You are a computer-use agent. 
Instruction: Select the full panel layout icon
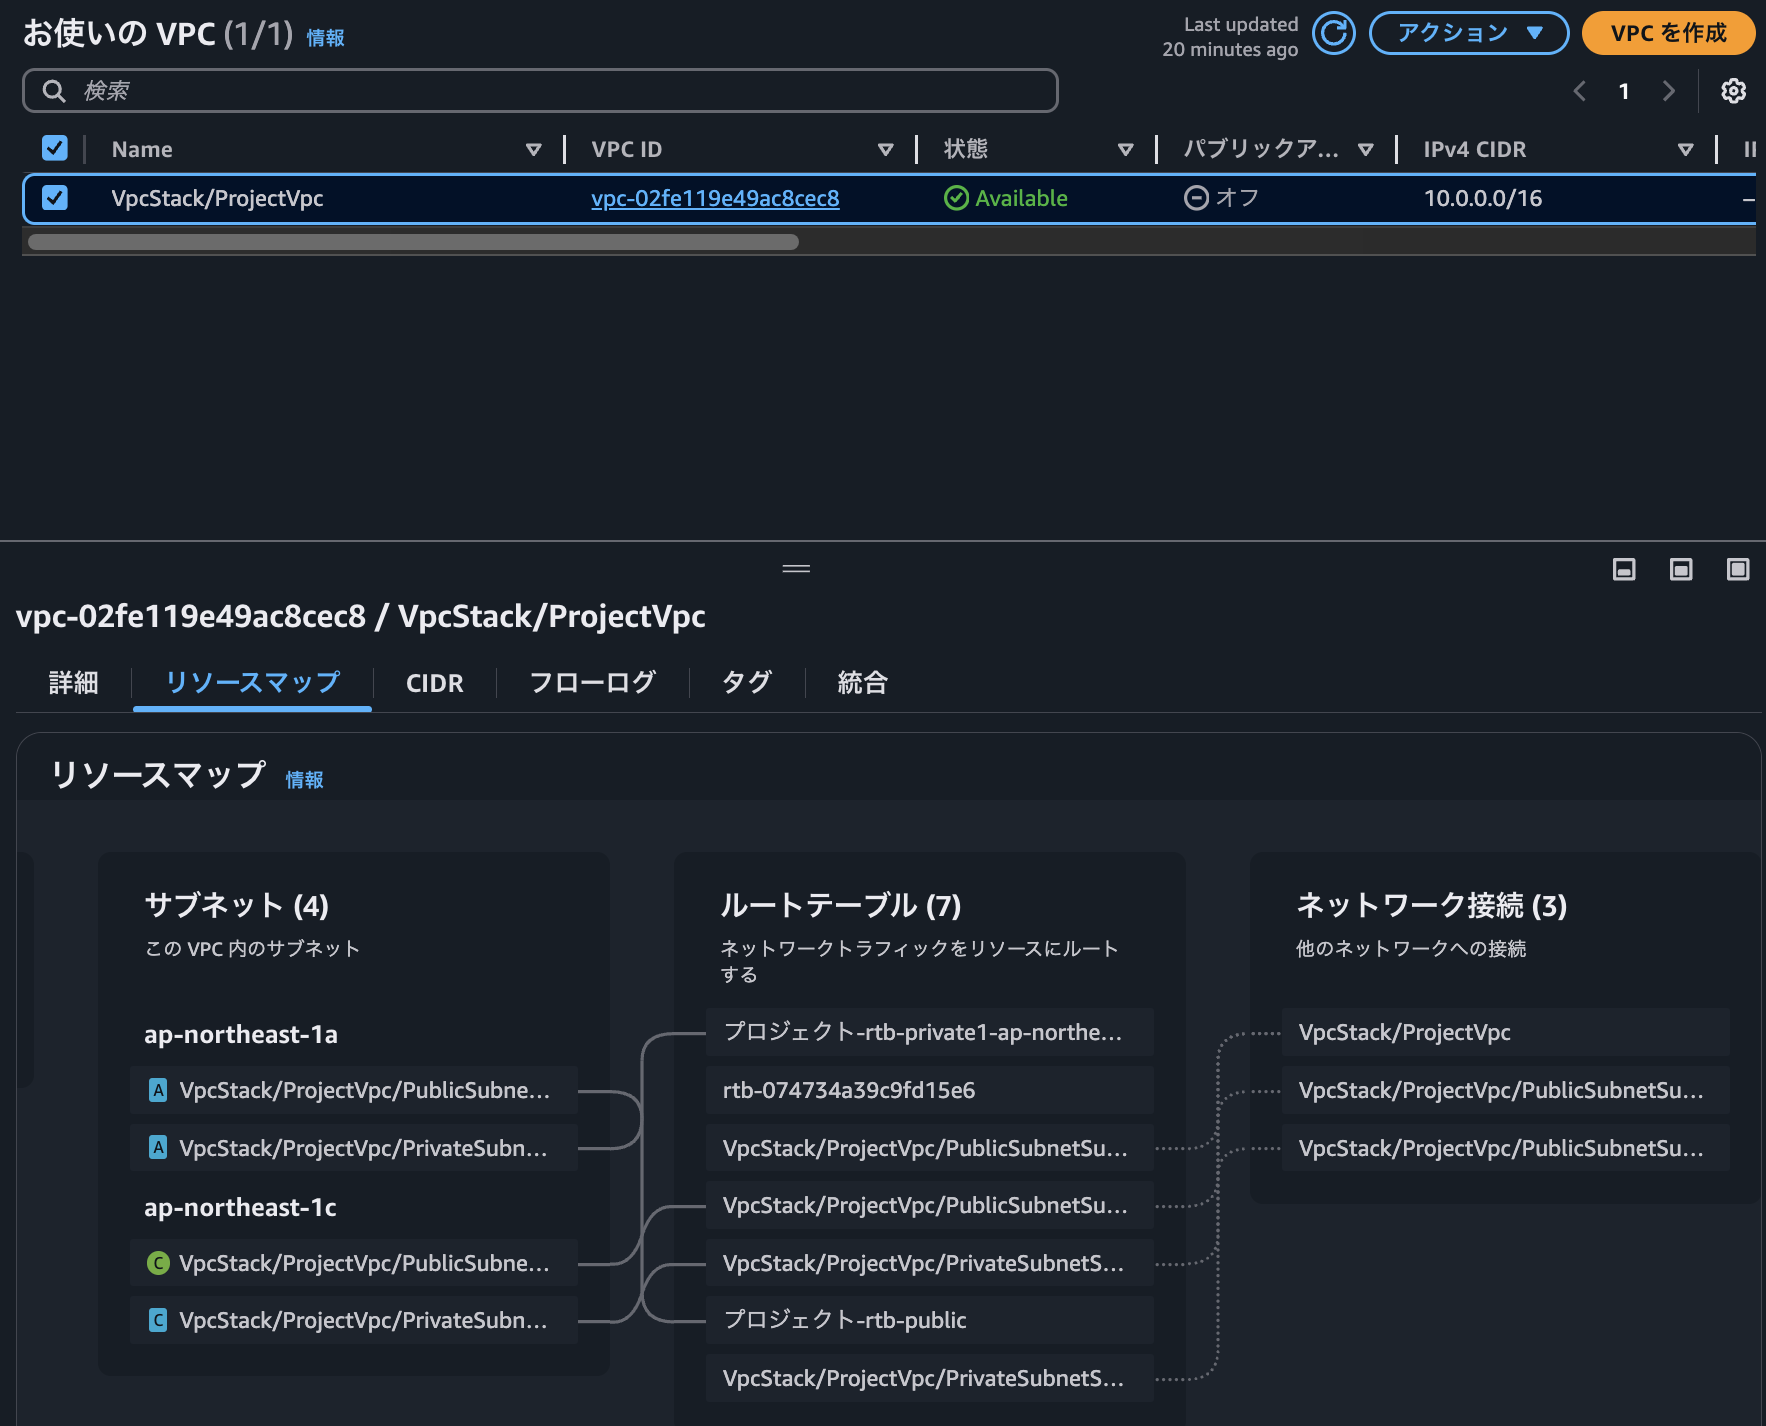coord(1737,569)
